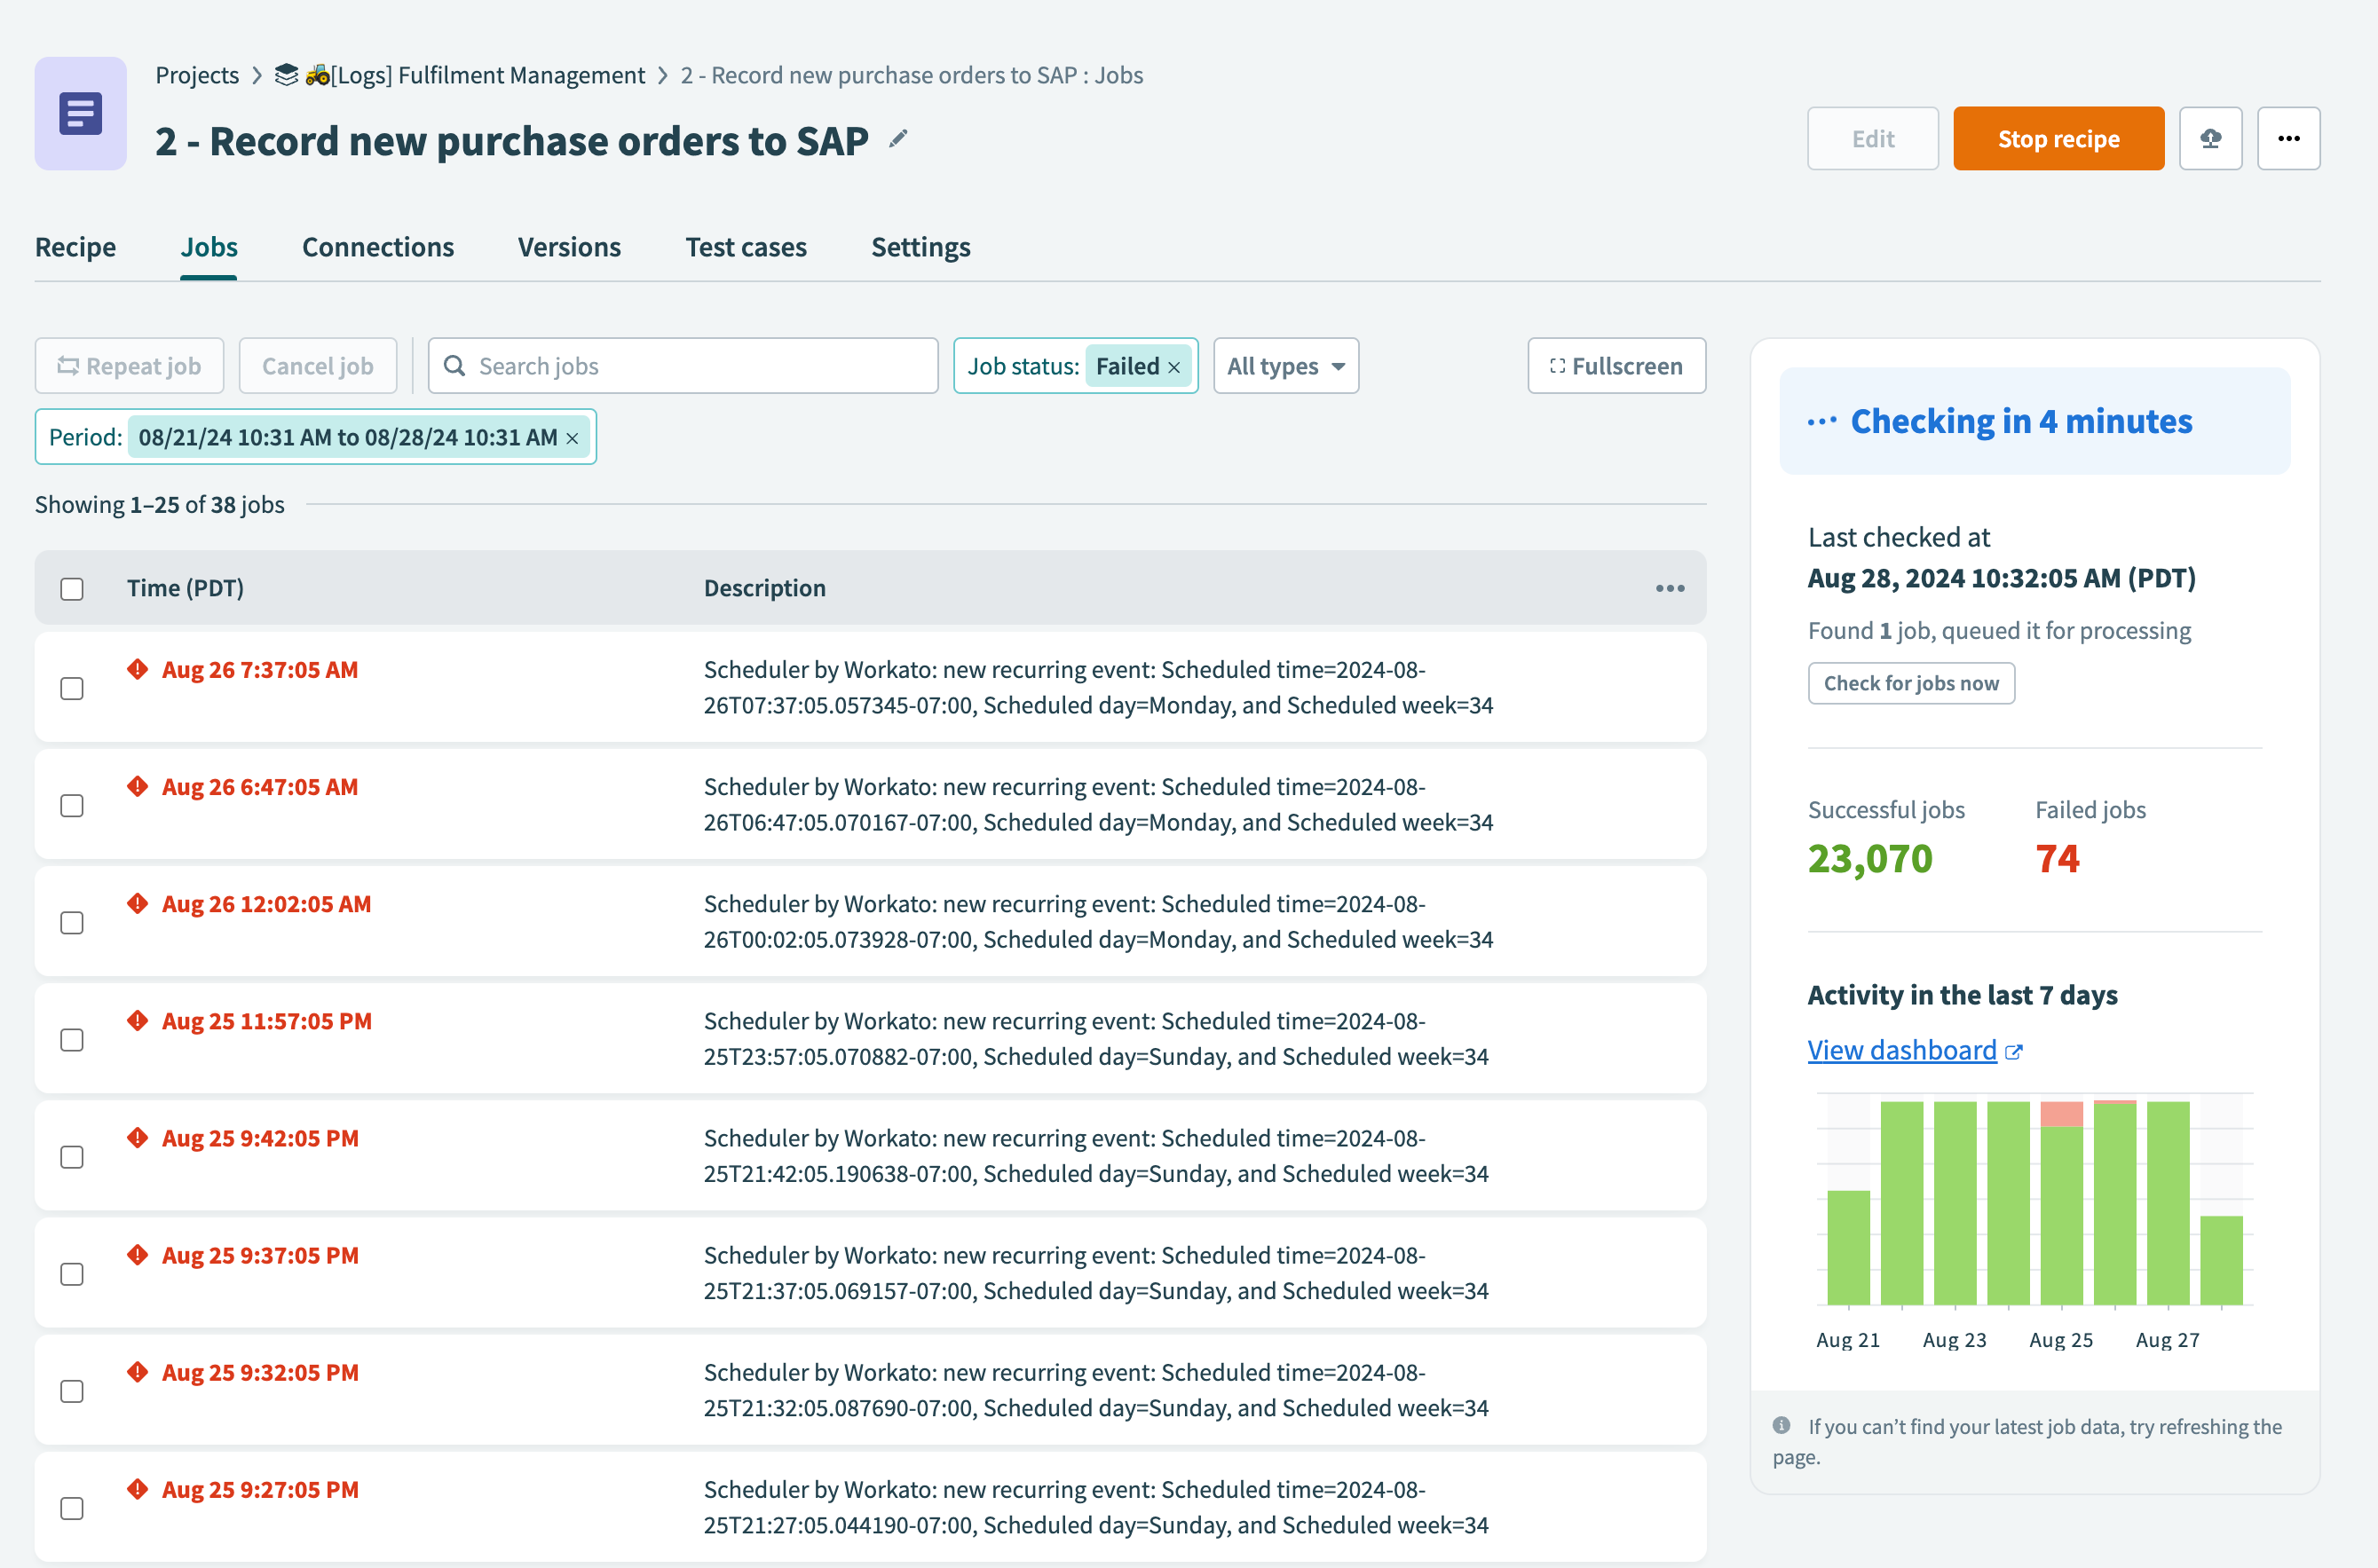This screenshot has width=2378, height=1568.
Task: Click the Stop recipe button
Action: click(x=2058, y=137)
